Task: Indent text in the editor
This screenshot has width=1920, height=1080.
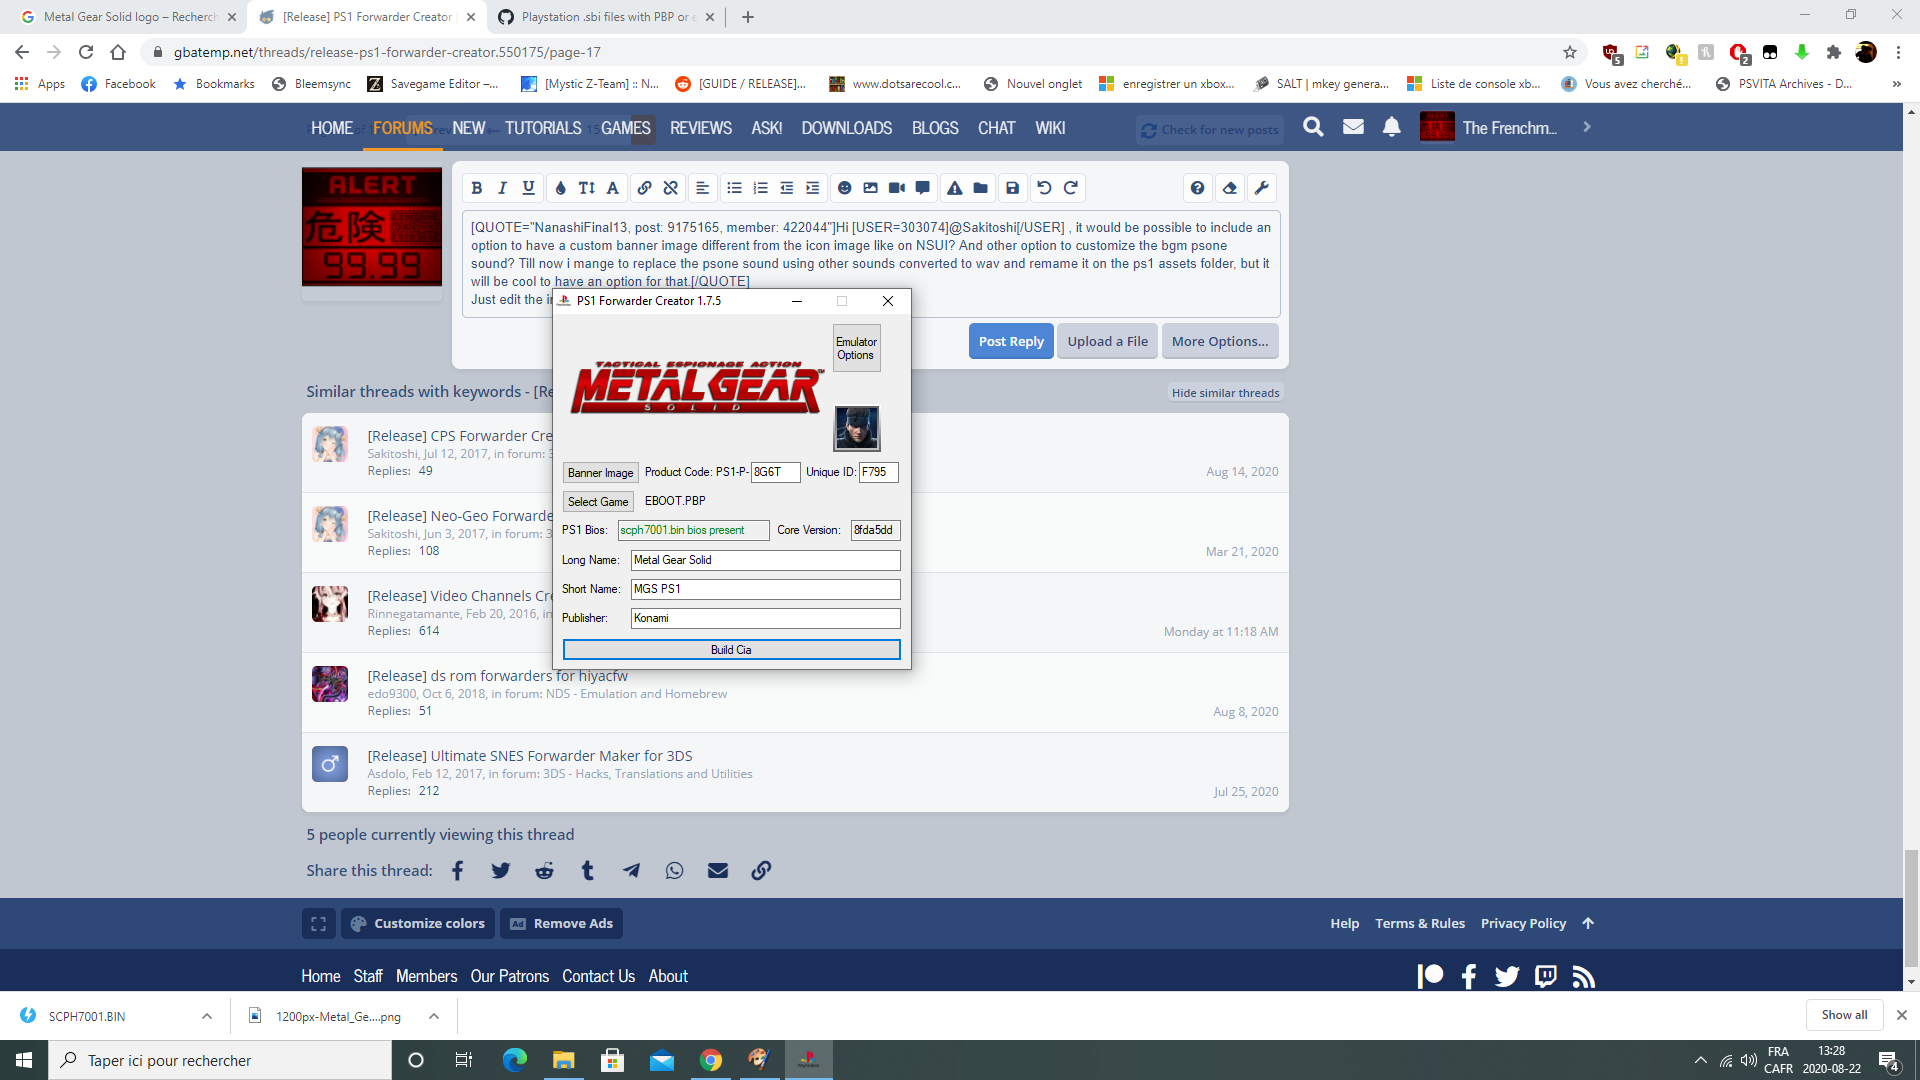Action: pos(813,188)
